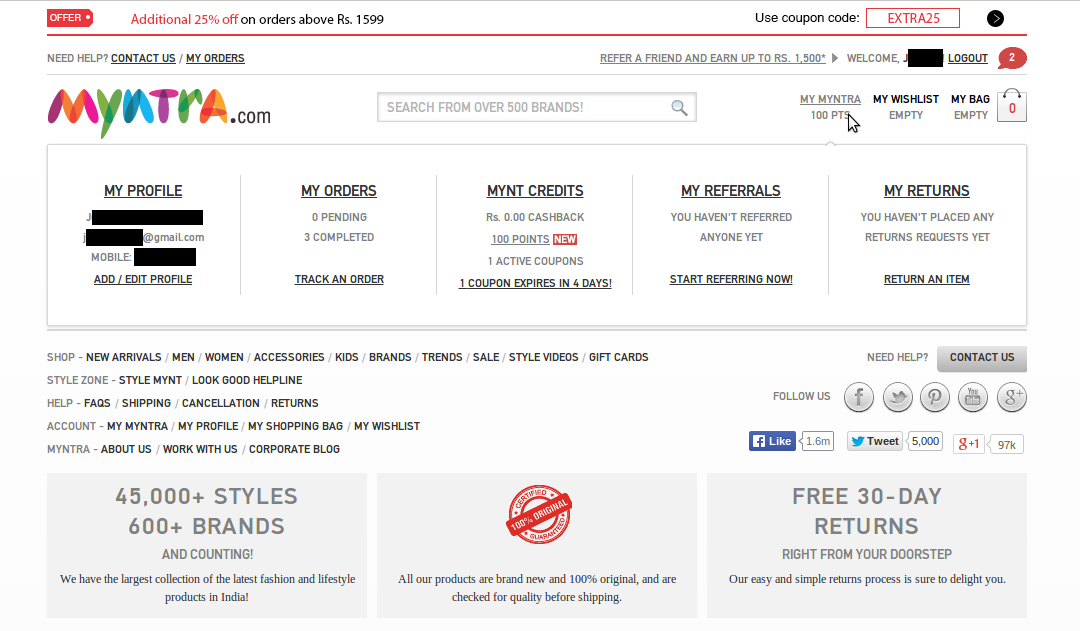The height and width of the screenshot is (631, 1080).
Task: Open the Google Plus follow icon
Action: click(x=1012, y=397)
